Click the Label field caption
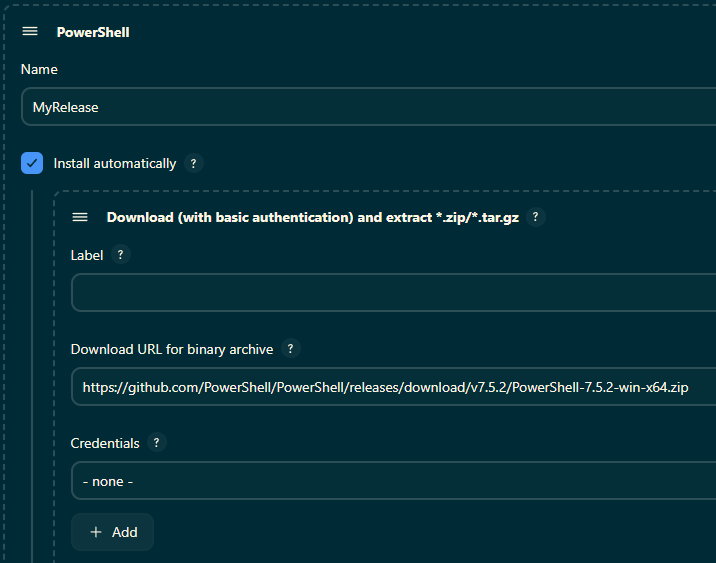 87,255
